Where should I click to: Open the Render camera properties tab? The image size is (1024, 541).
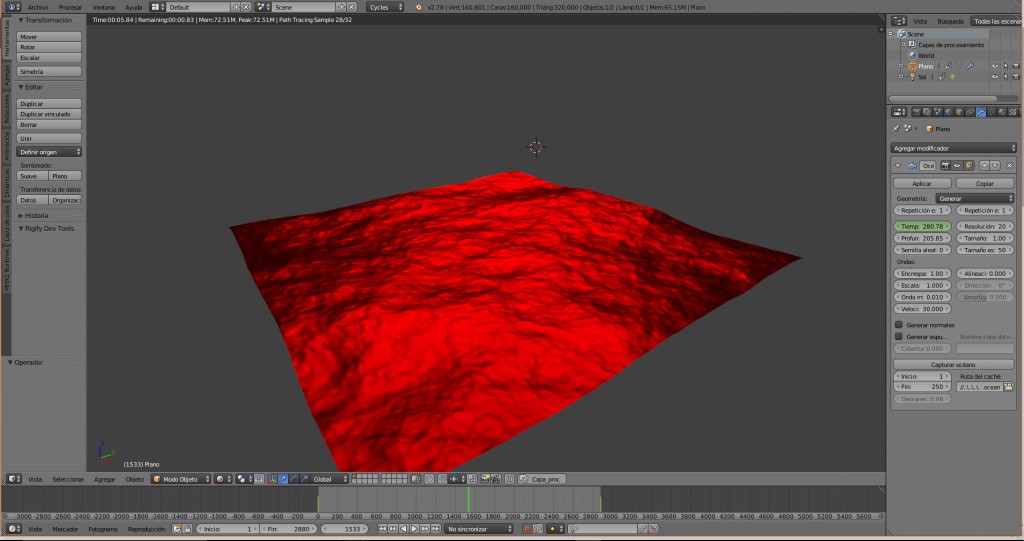tap(916, 112)
